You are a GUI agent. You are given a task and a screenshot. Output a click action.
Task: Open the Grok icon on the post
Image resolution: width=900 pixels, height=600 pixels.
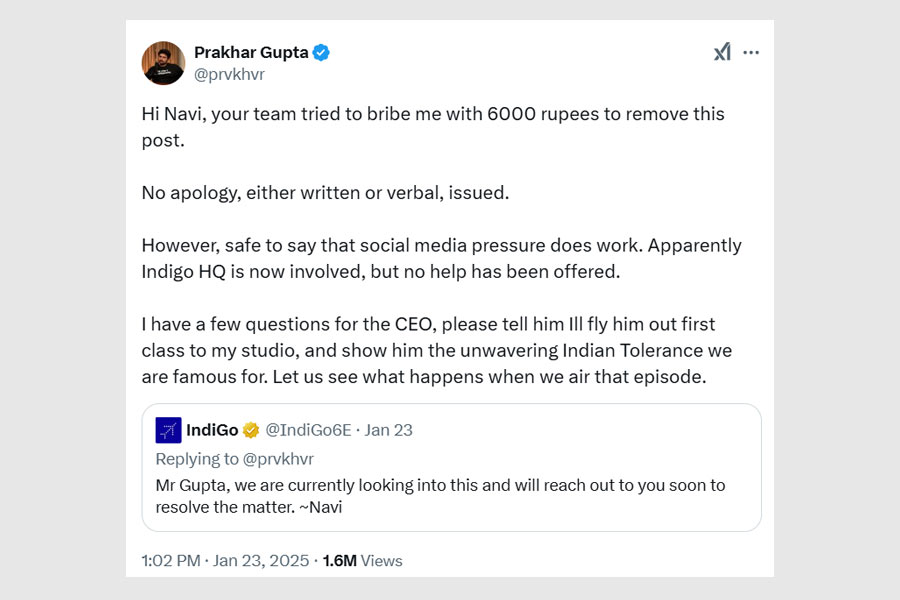coord(722,52)
